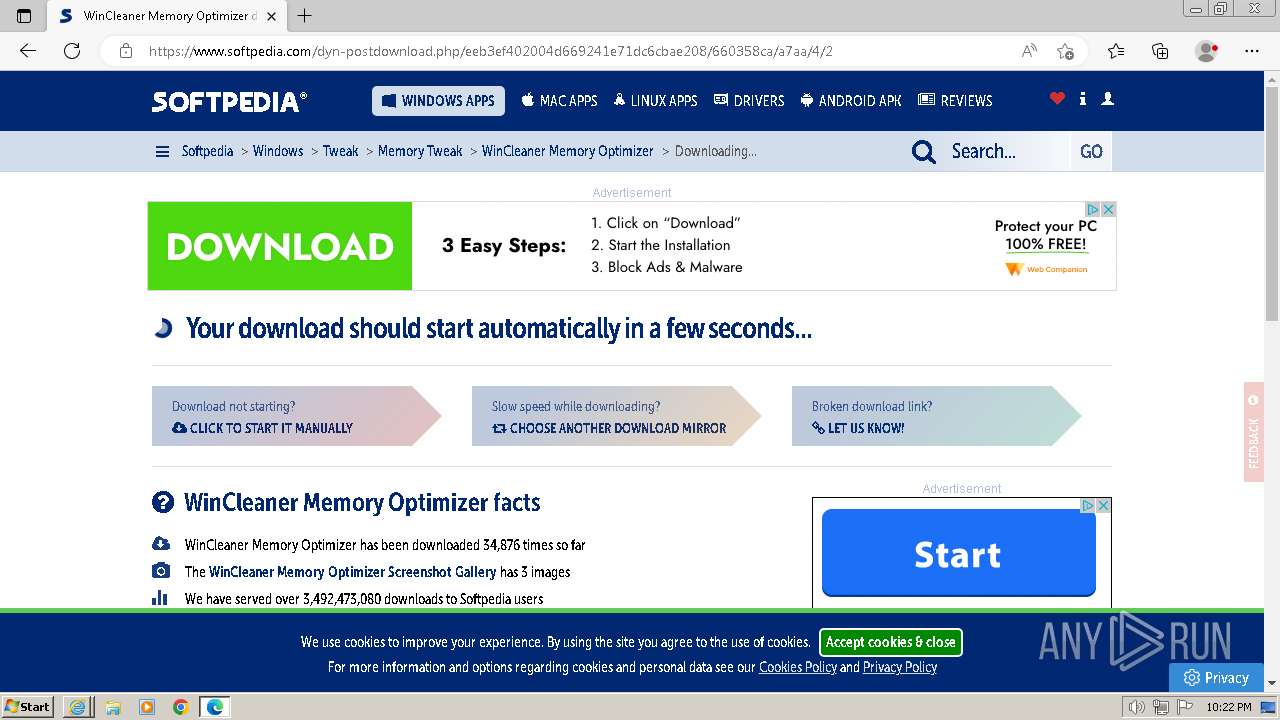Go to the Tweak breadcrumb link
Viewport: 1280px width, 720px height.
point(340,151)
